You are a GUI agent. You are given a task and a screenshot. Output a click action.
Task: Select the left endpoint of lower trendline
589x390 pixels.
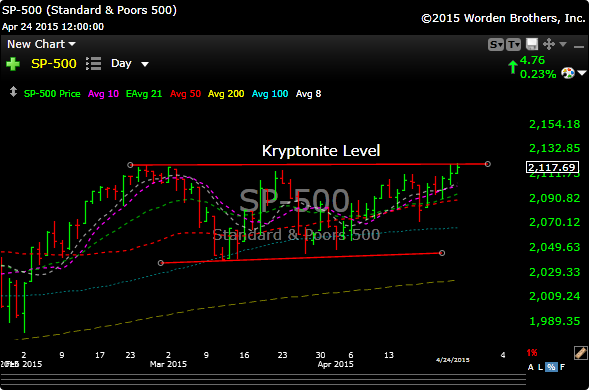(161, 263)
